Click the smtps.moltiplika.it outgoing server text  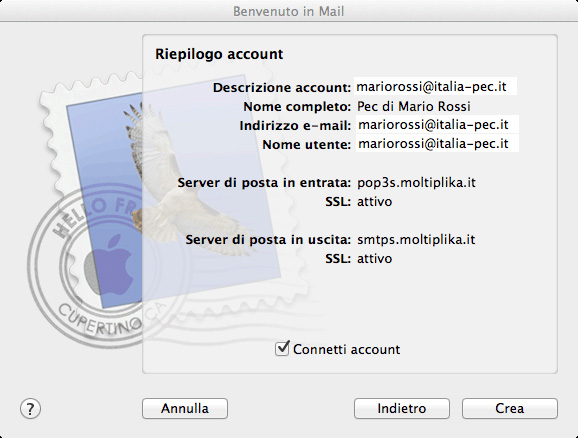pos(416,240)
